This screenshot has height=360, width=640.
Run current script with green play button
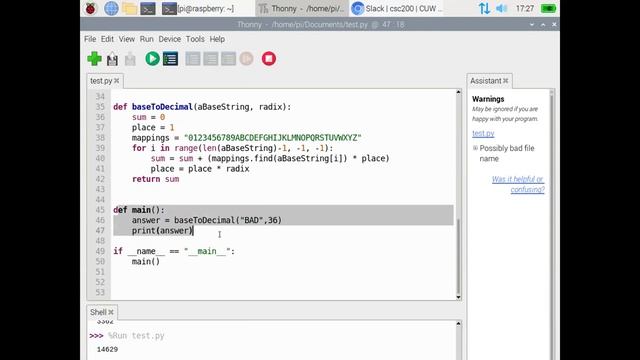(x=152, y=59)
